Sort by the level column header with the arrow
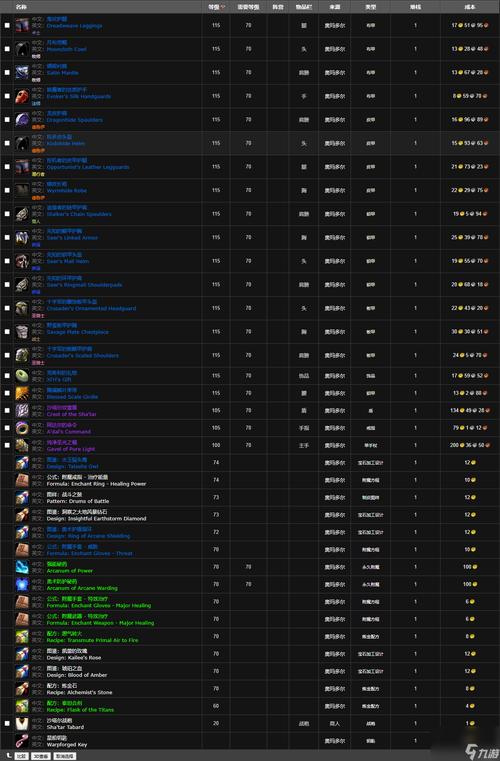 tap(216, 7)
